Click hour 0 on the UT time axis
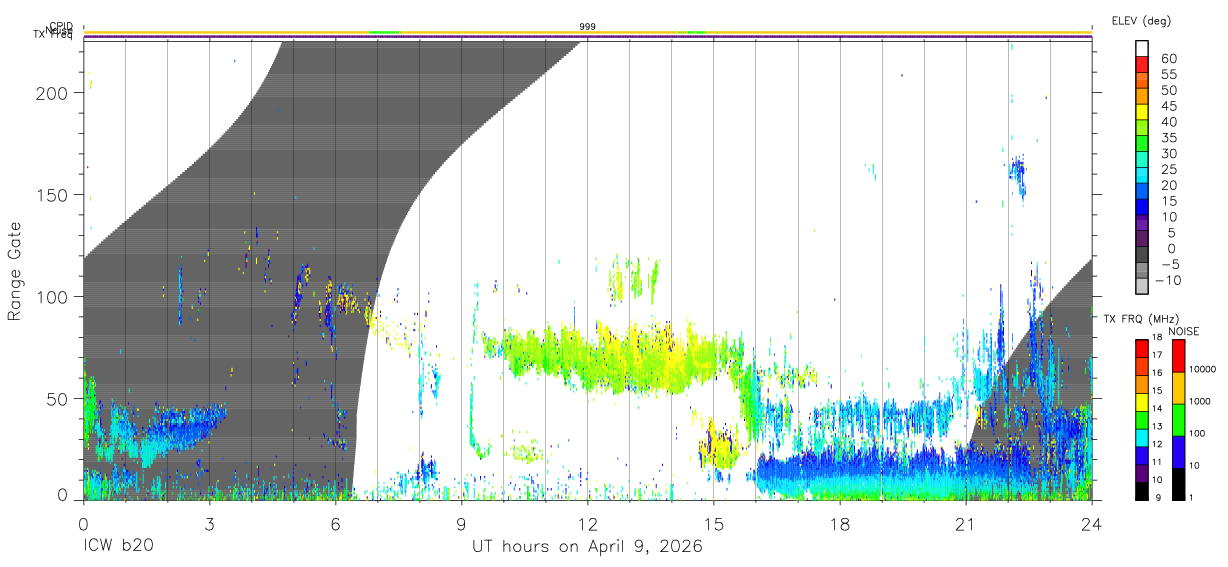1228x567 pixels. point(83,524)
